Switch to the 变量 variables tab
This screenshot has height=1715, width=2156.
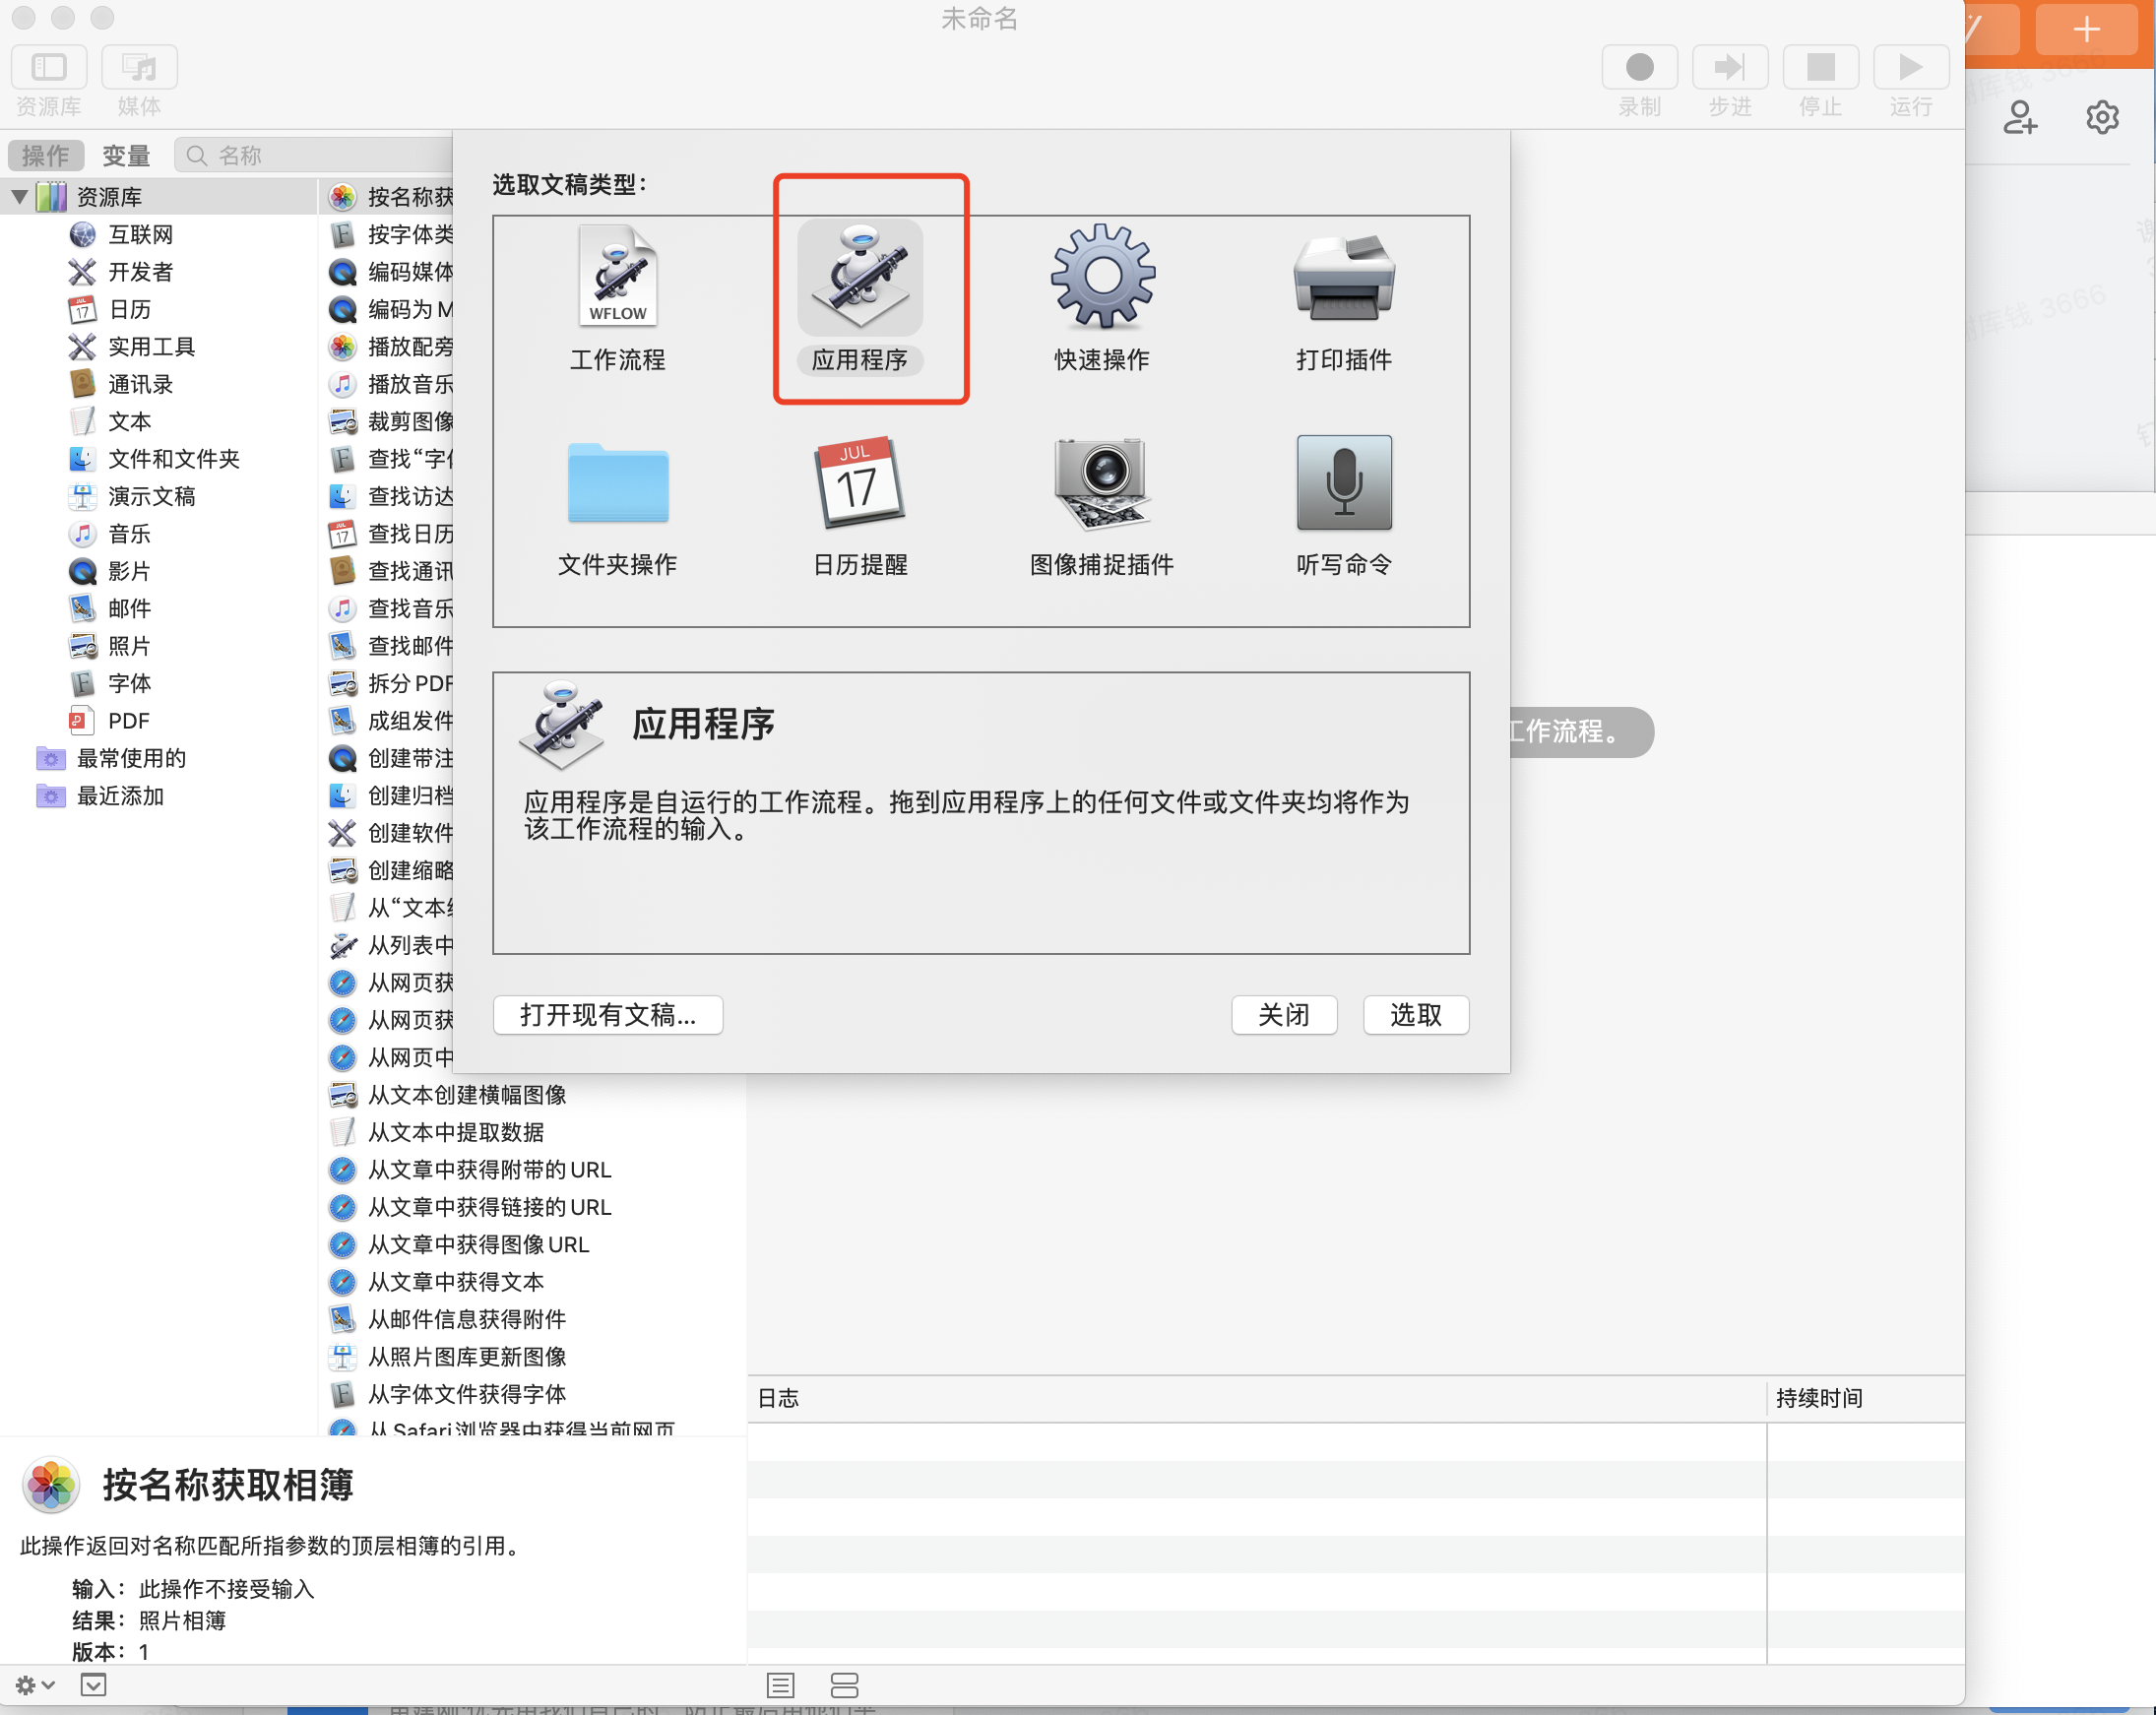tap(126, 155)
